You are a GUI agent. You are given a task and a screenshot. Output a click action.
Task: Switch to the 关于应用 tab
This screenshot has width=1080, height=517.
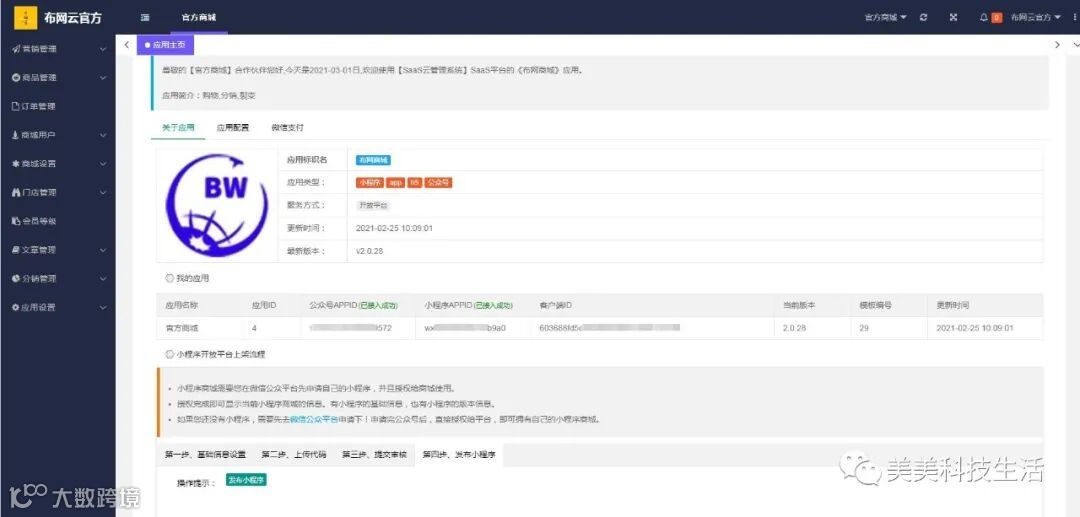(x=178, y=128)
